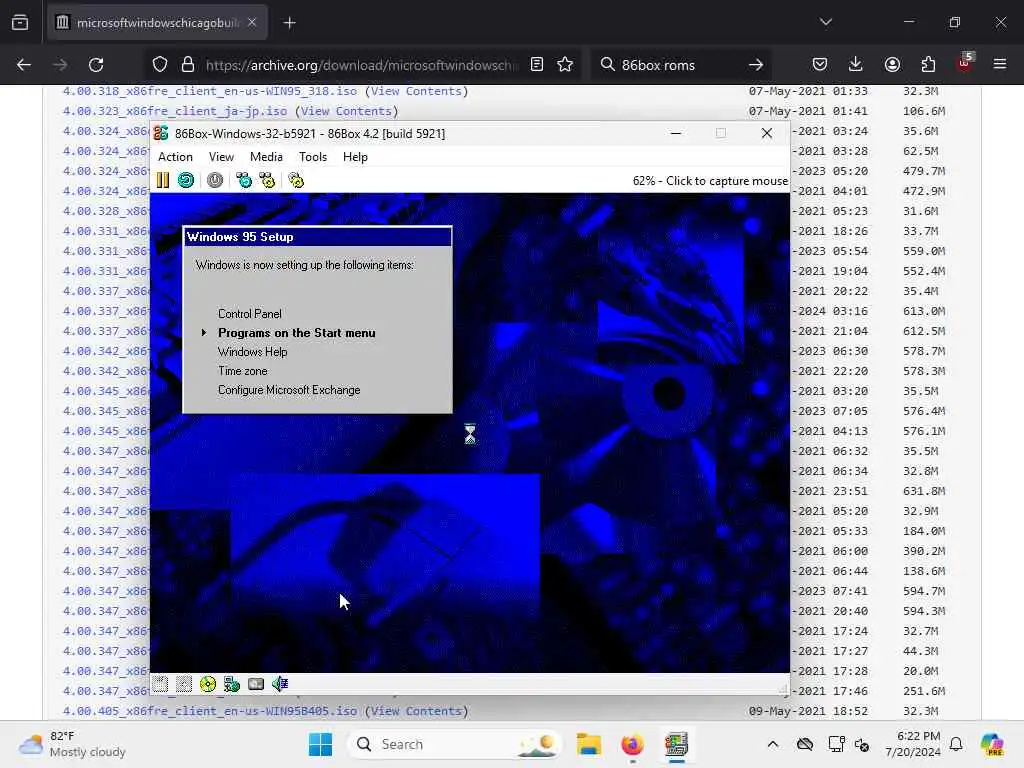Pause the 86Box emulation

(x=163, y=180)
